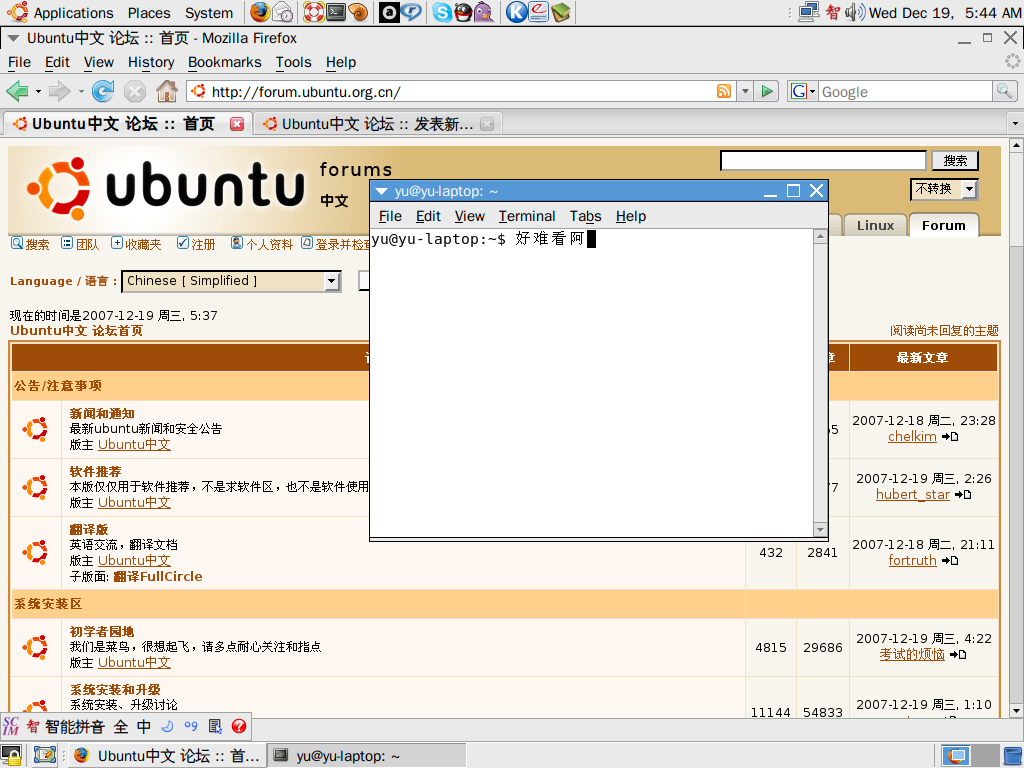The height and width of the screenshot is (768, 1024).
Task: Expand the address bar URL dropdown
Action: 744,91
